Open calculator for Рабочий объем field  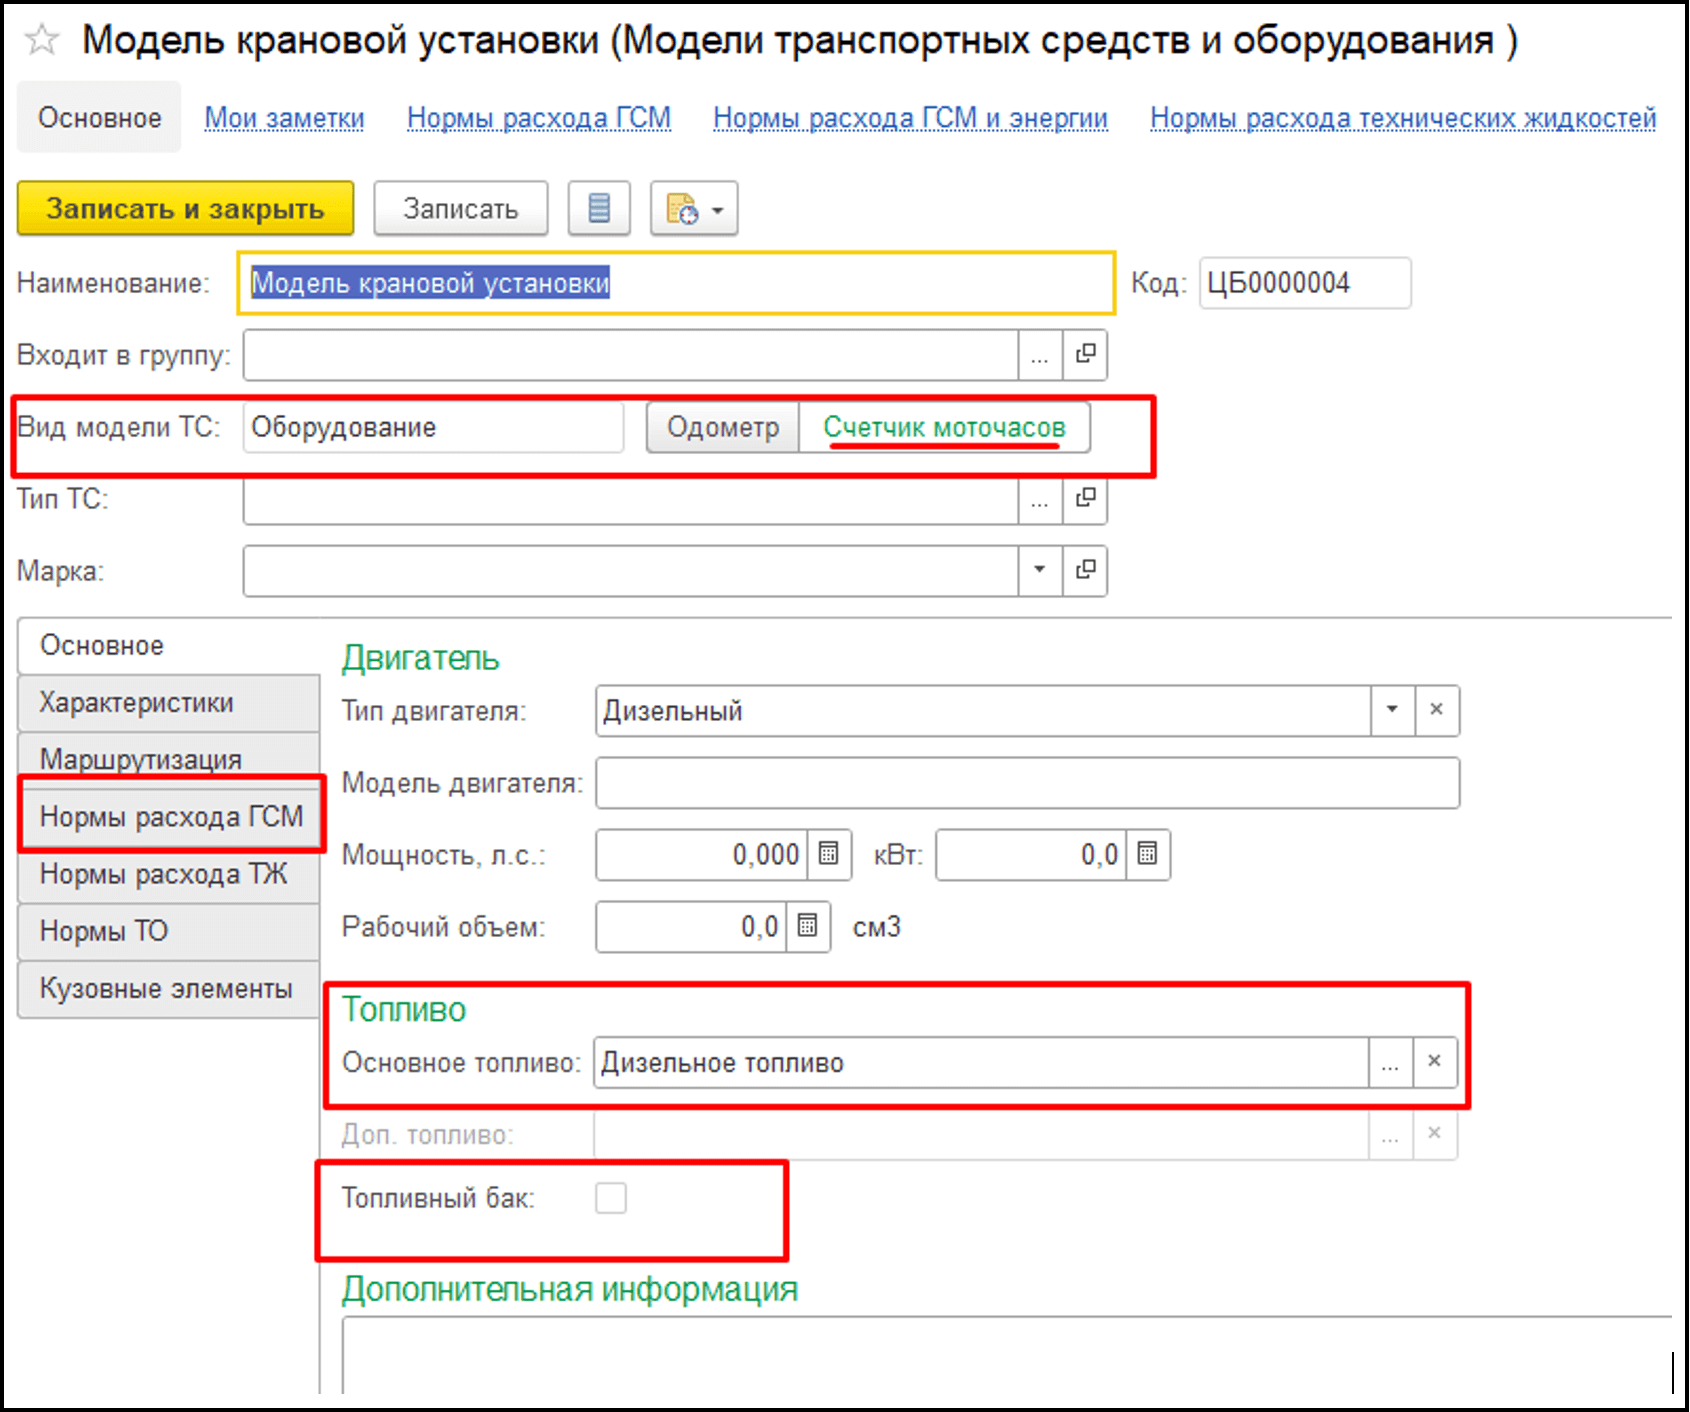pyautogui.click(x=808, y=927)
